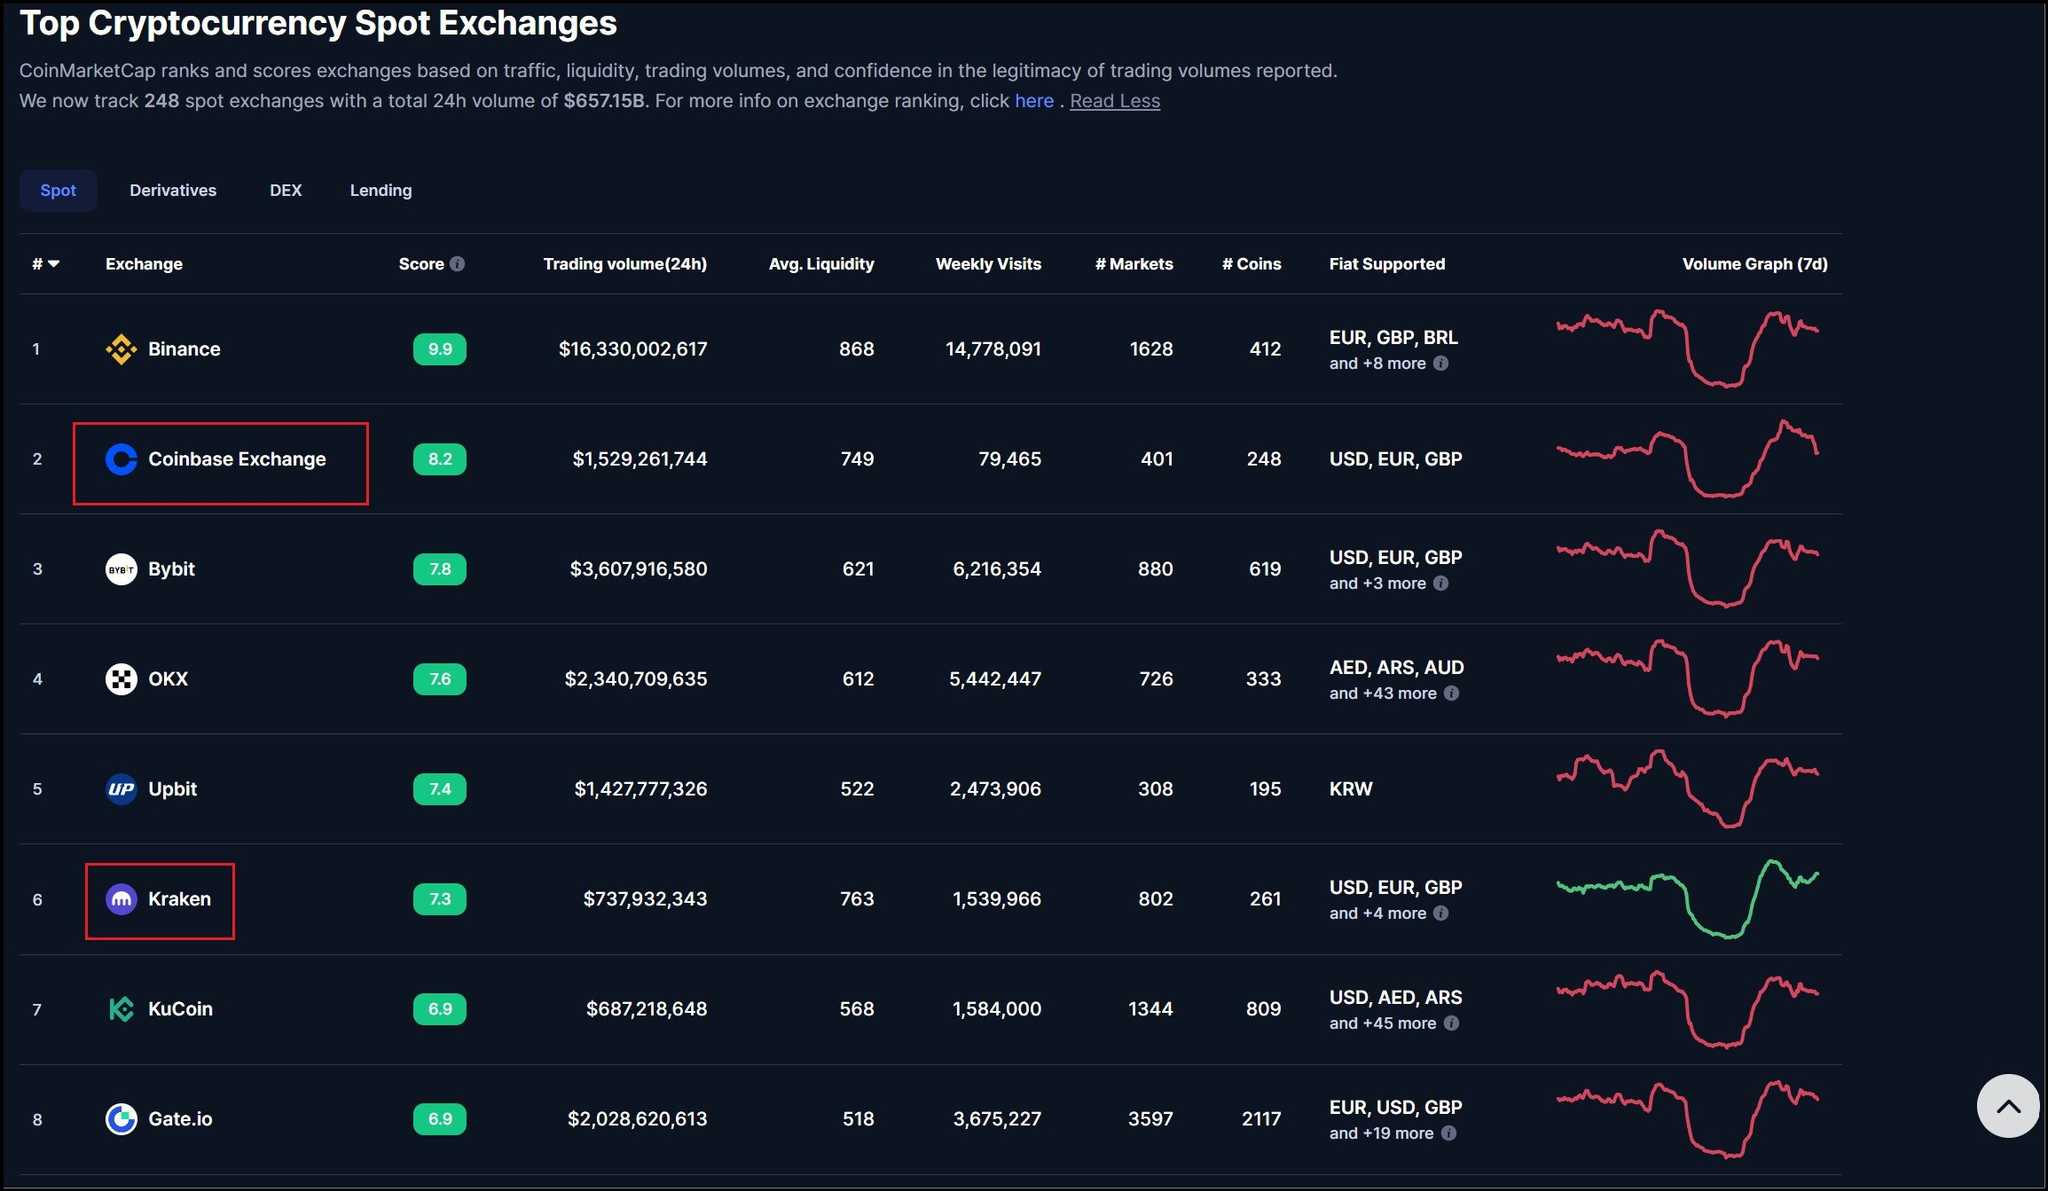Viewport: 2048px width, 1191px height.
Task: Click info icon next to KuCoin's 'and +45 more'
Action: [x=1451, y=1023]
